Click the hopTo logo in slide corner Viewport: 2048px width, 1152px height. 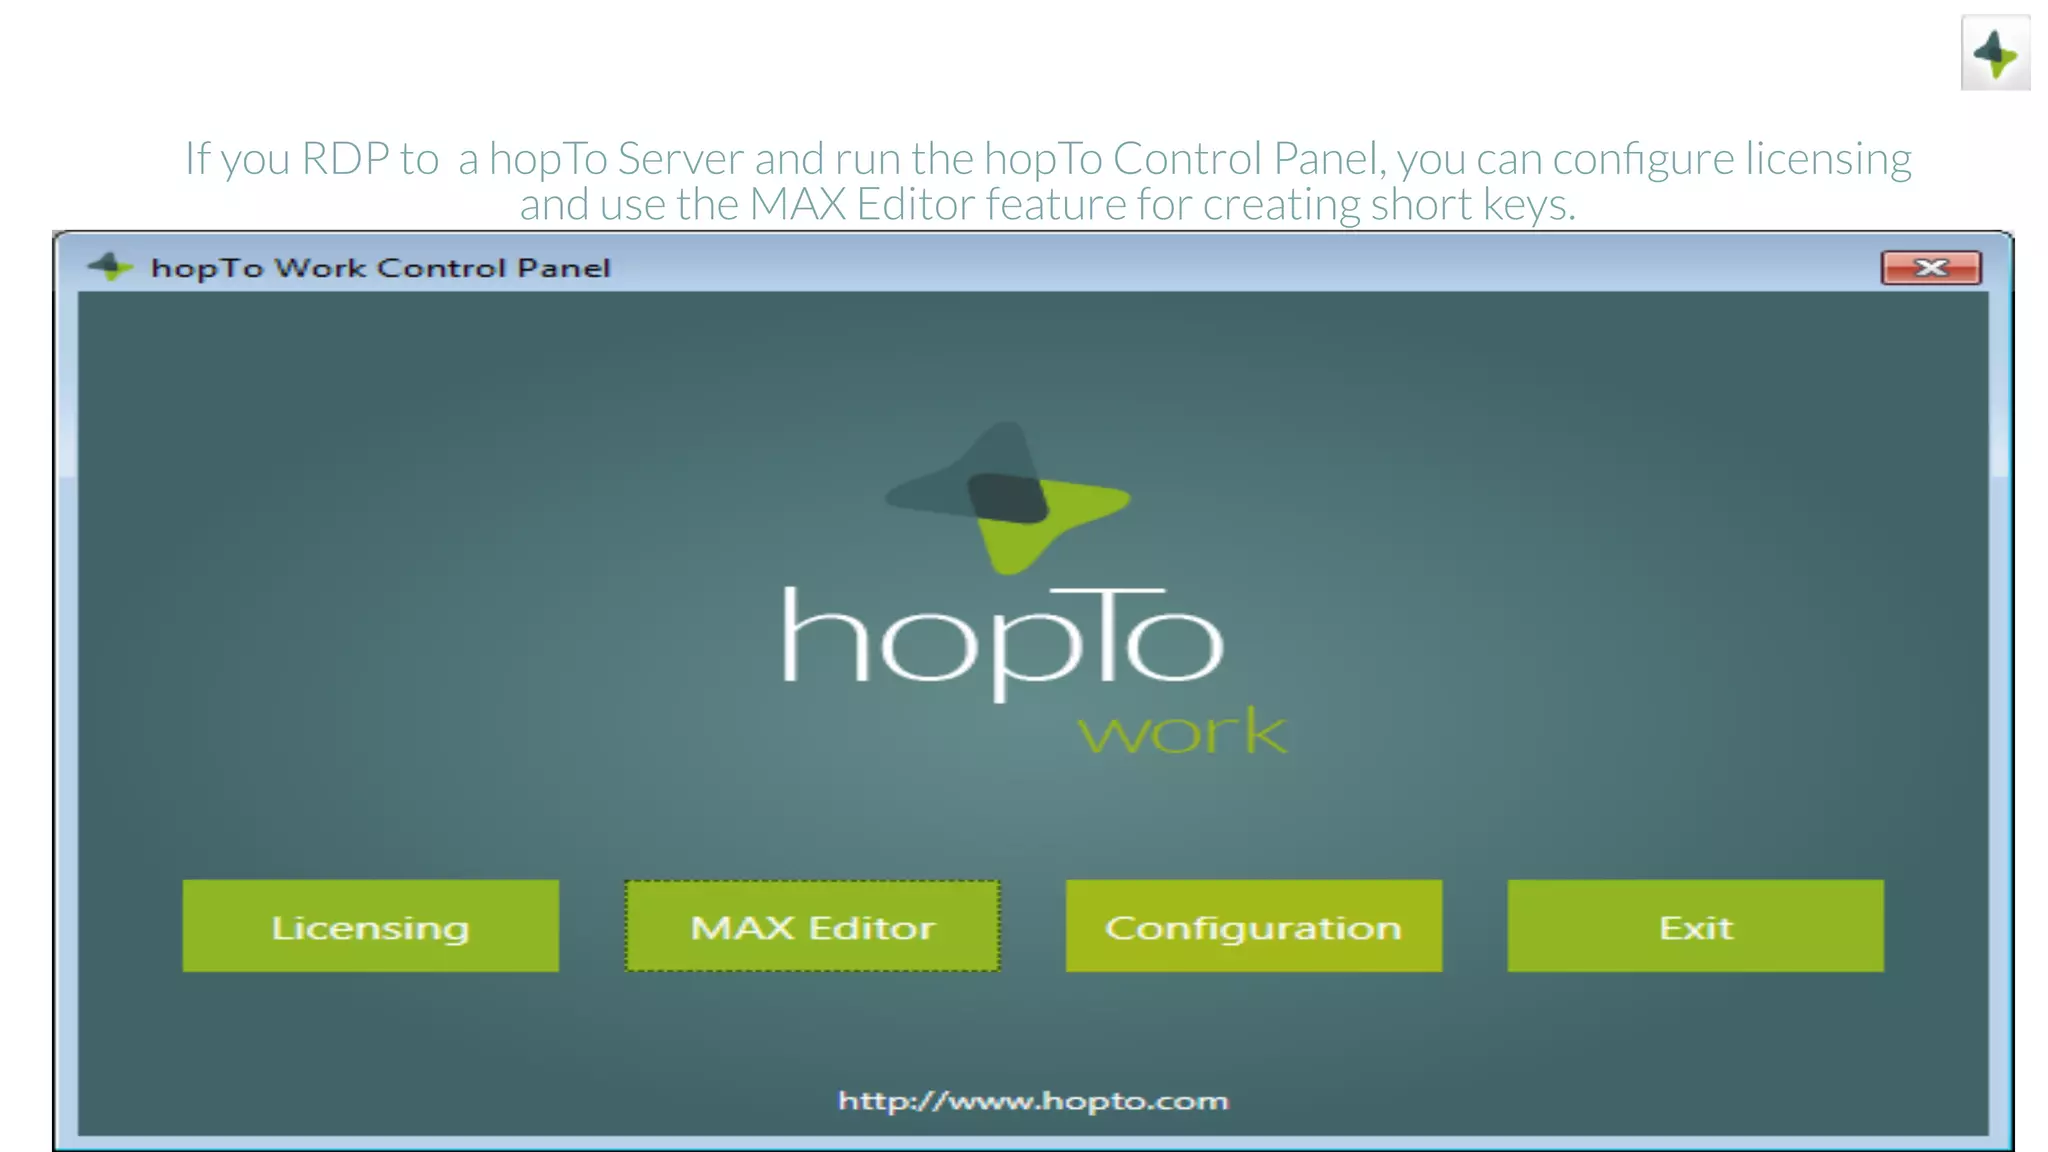(x=1996, y=53)
